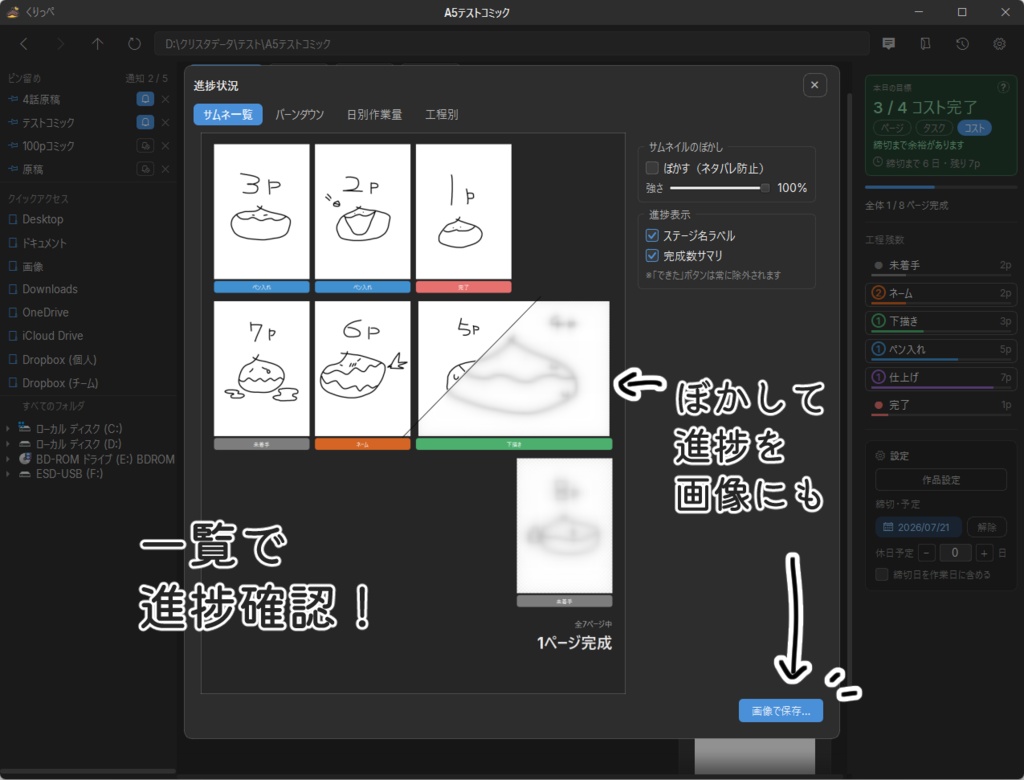Select the 7P page thumbnail
1024x780 pixels.
[261, 368]
